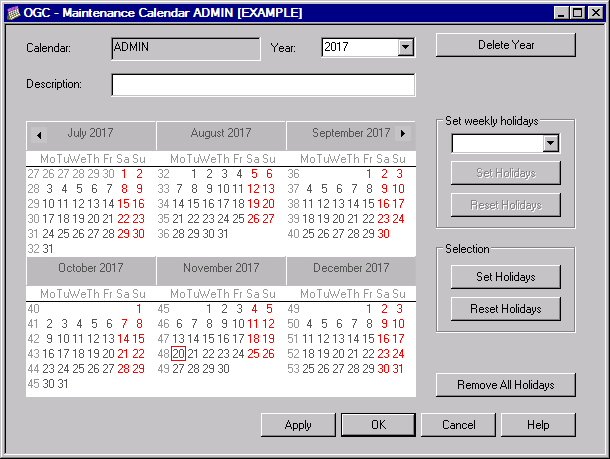Viewport: 610px width, 459px height.
Task: Select December 1 in the calendar
Action: (x=368, y=309)
